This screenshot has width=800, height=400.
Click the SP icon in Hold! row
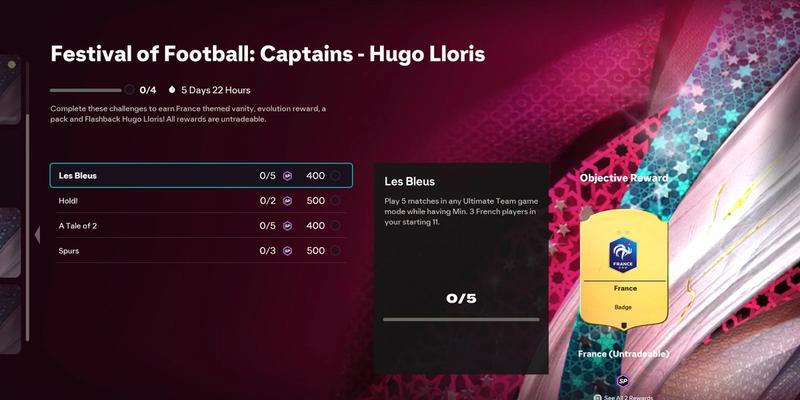point(287,201)
